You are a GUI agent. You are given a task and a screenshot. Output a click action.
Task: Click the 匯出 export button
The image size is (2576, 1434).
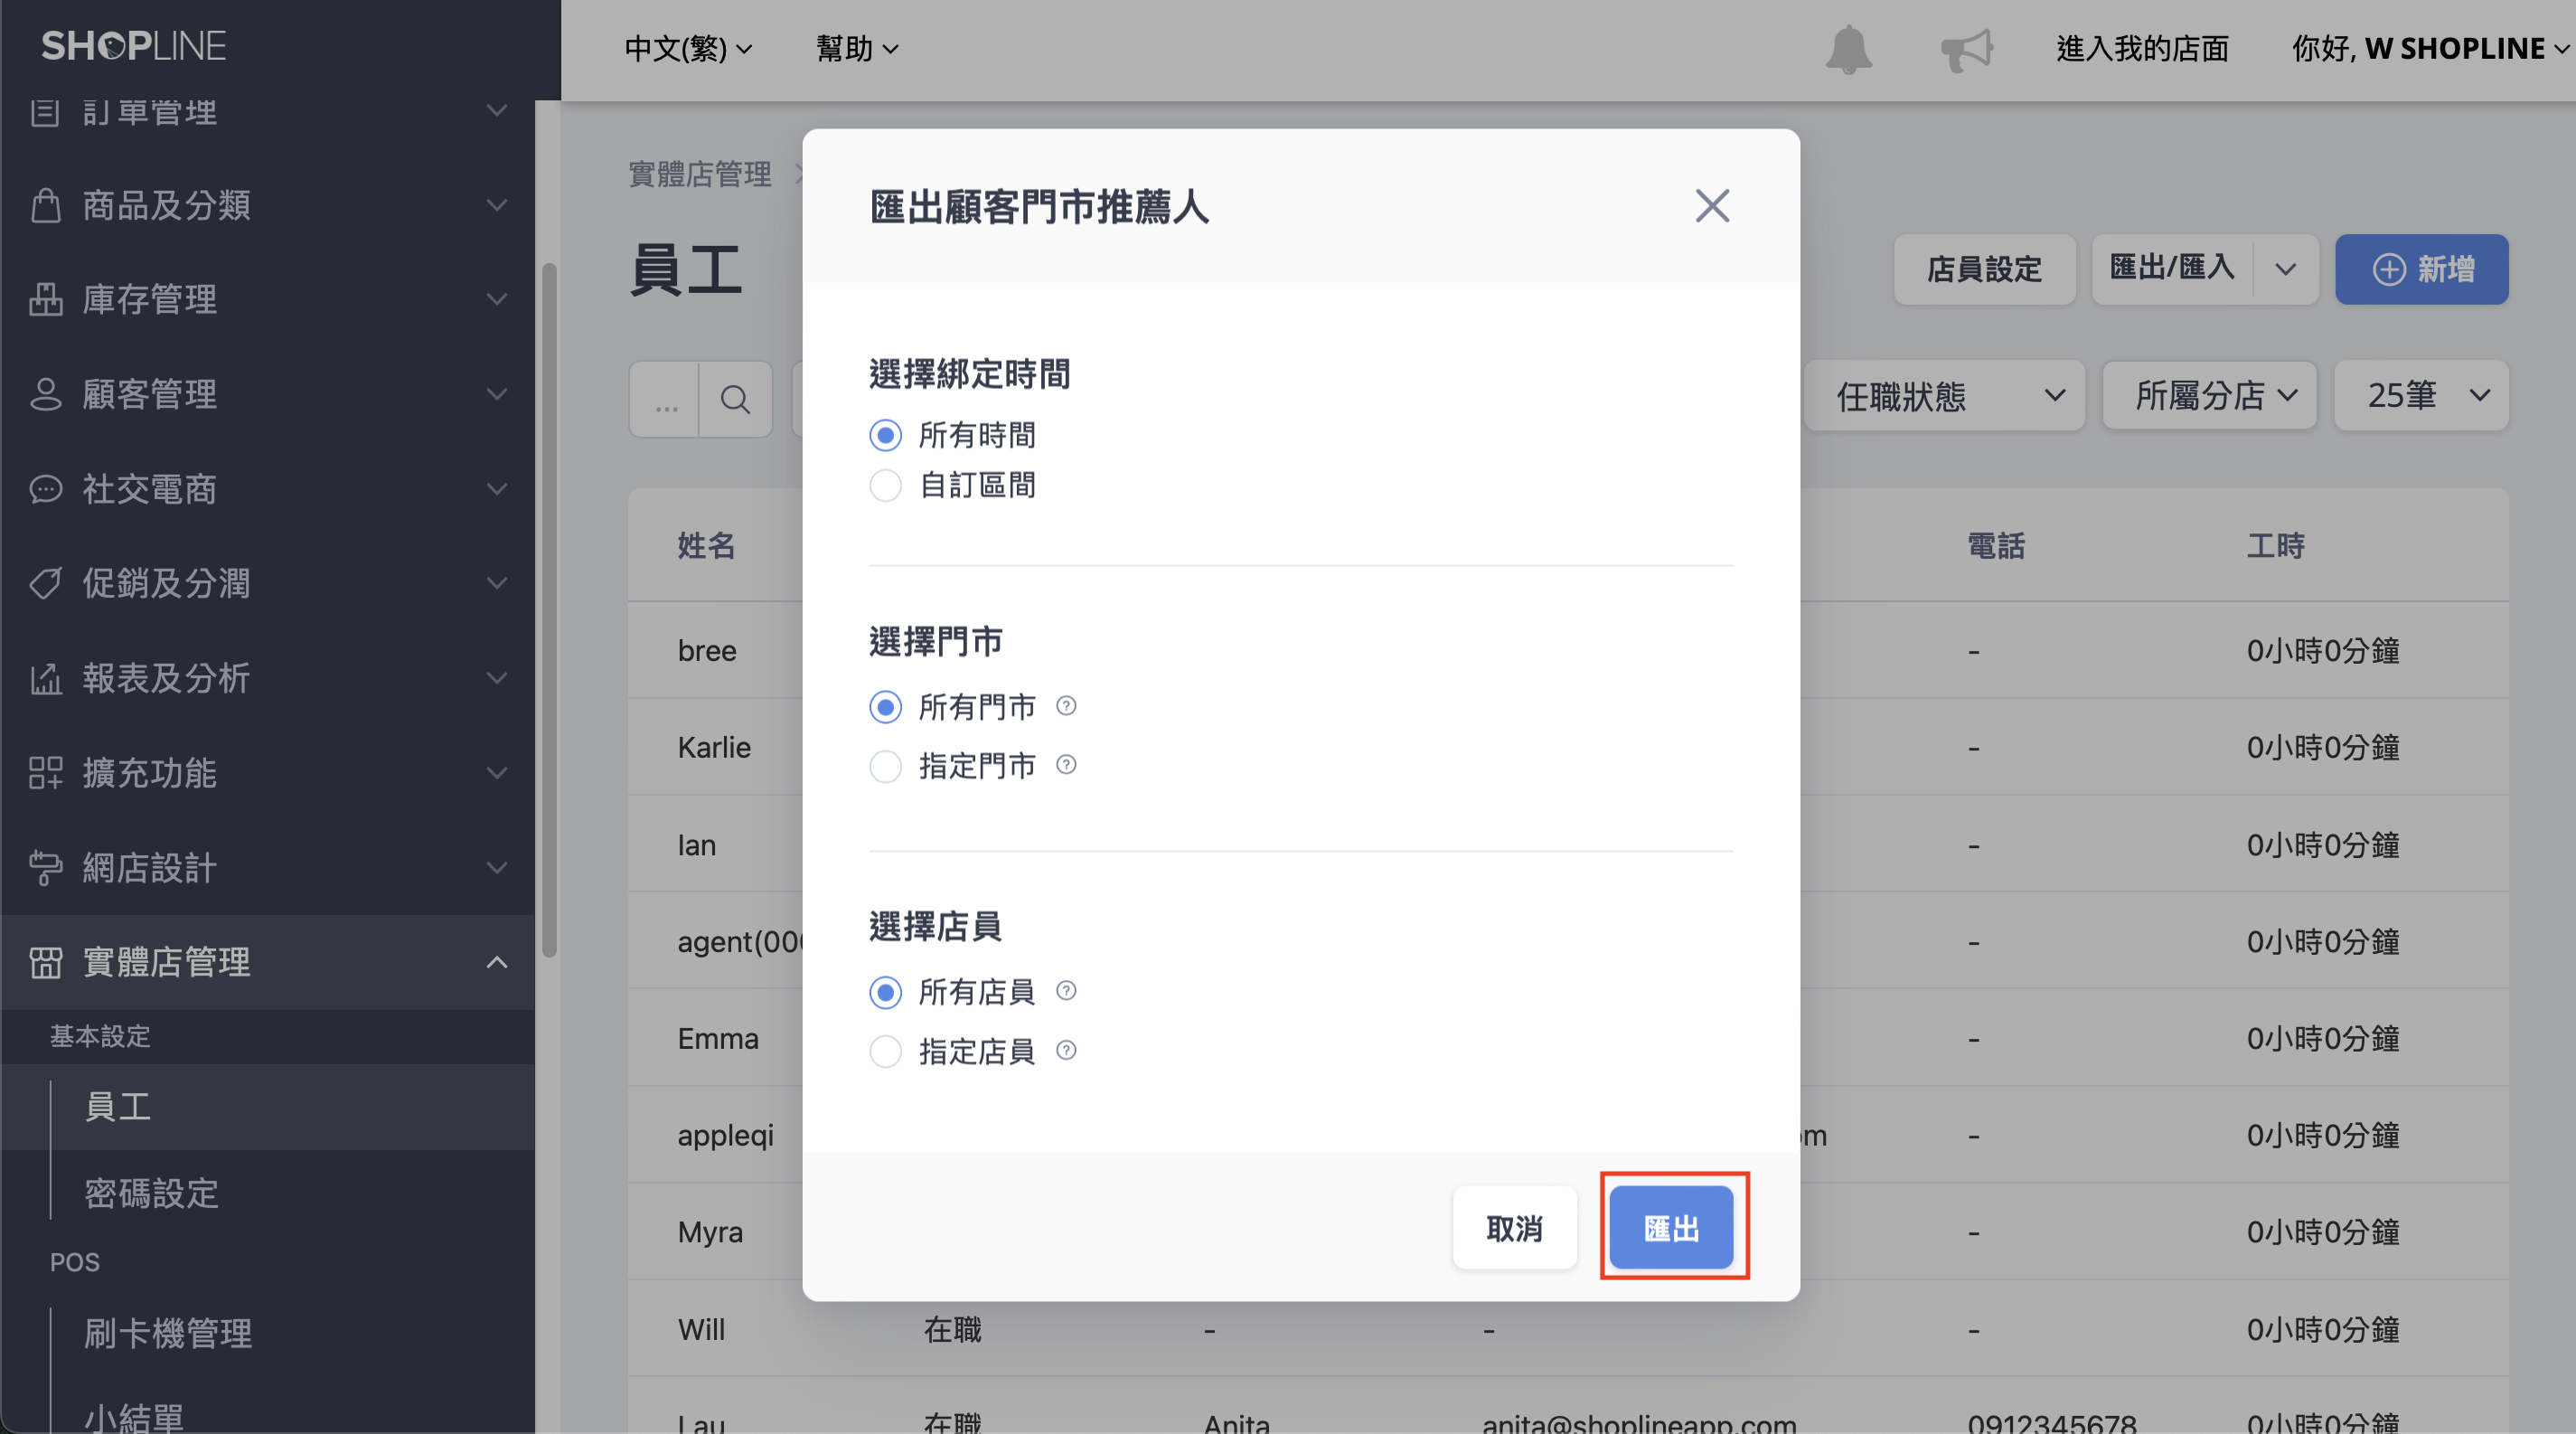click(1671, 1228)
